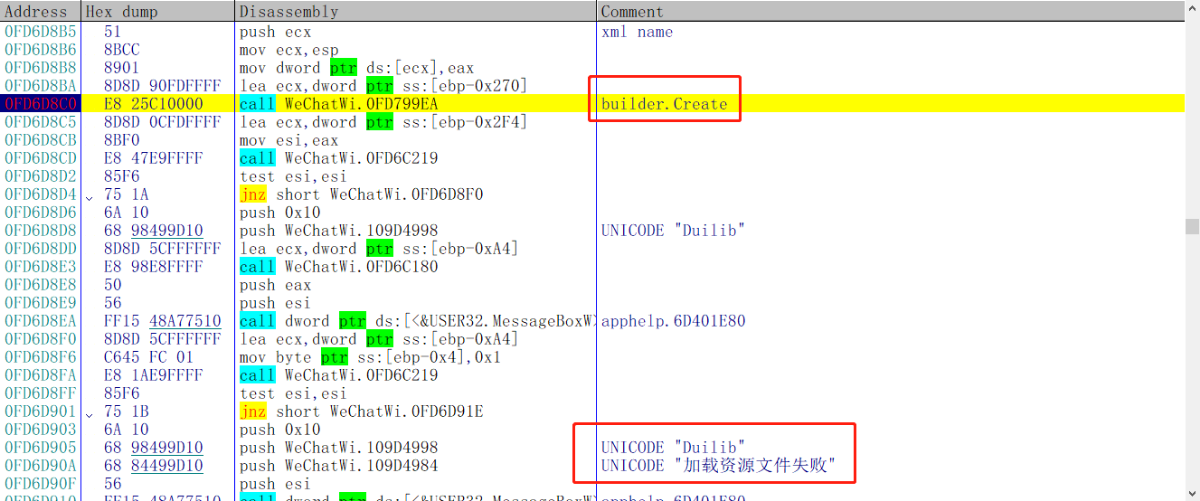Screen dimensions: 1200x501
Task: Select address 0FD6D8C5
Action: coord(41,122)
